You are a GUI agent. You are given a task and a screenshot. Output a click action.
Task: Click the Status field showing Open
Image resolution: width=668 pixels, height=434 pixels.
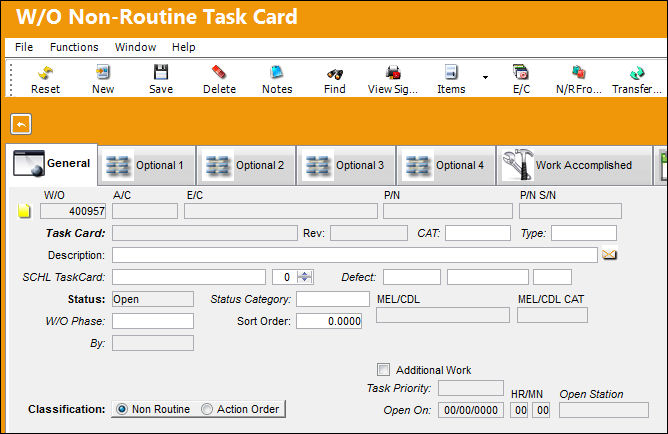153,299
